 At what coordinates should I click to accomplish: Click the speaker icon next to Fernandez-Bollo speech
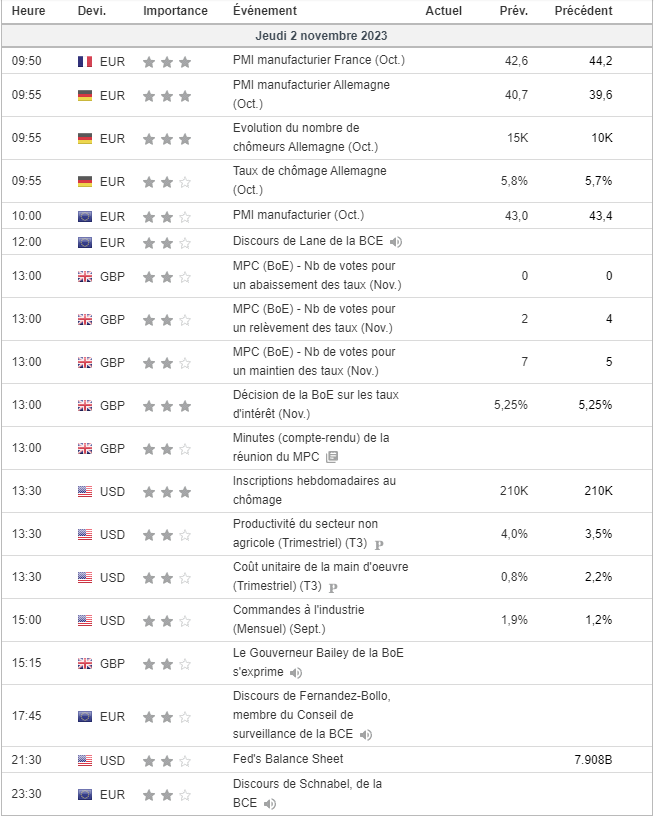click(366, 734)
